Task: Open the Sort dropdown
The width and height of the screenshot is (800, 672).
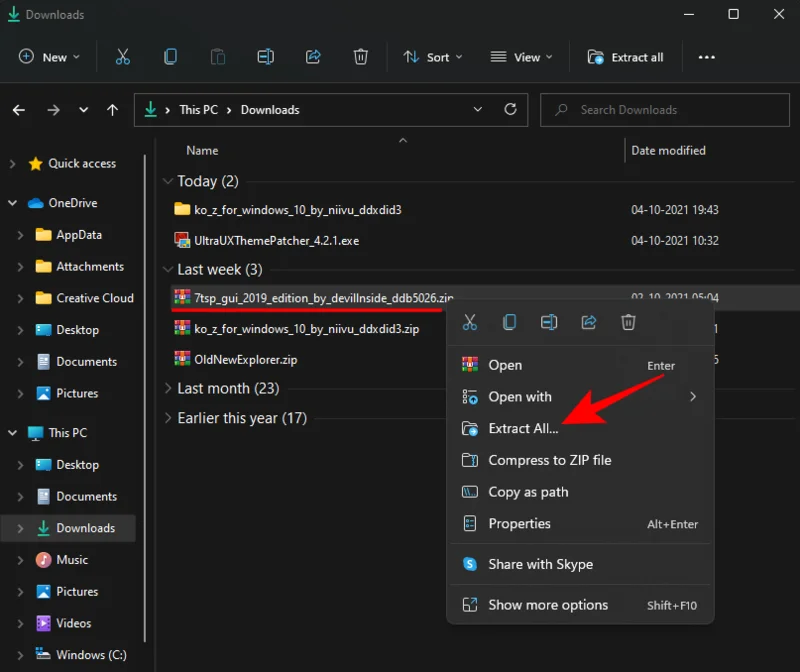Action: tap(433, 57)
